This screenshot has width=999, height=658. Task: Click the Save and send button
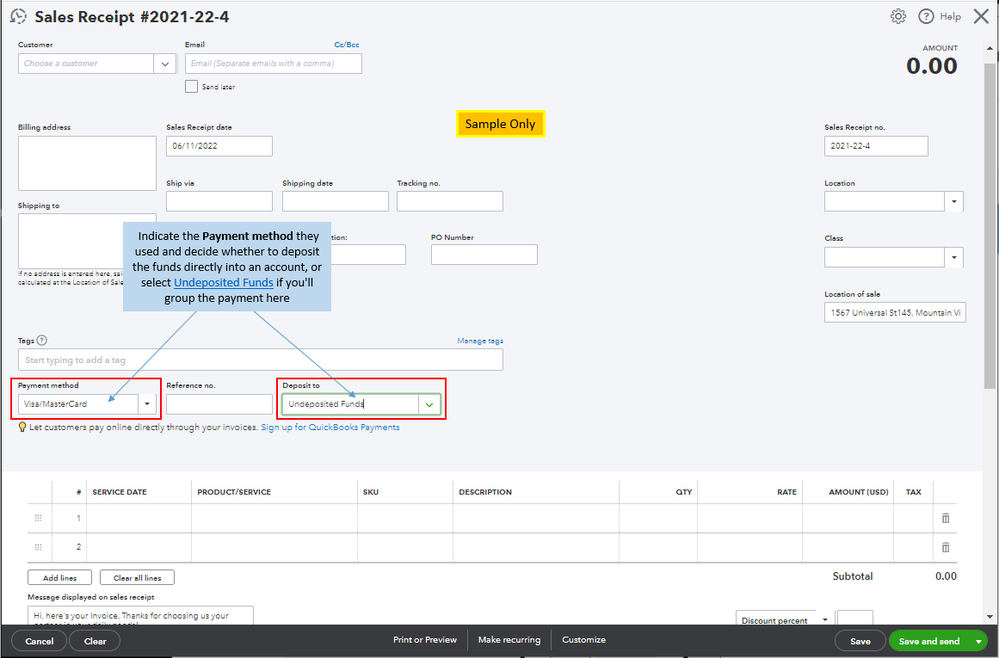[x=929, y=641]
